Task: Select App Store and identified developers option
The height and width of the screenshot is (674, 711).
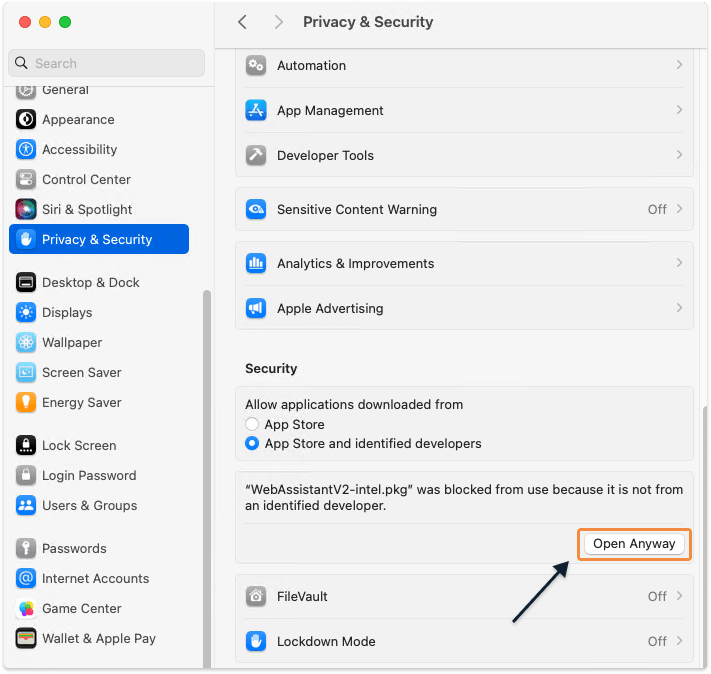Action: tap(252, 443)
